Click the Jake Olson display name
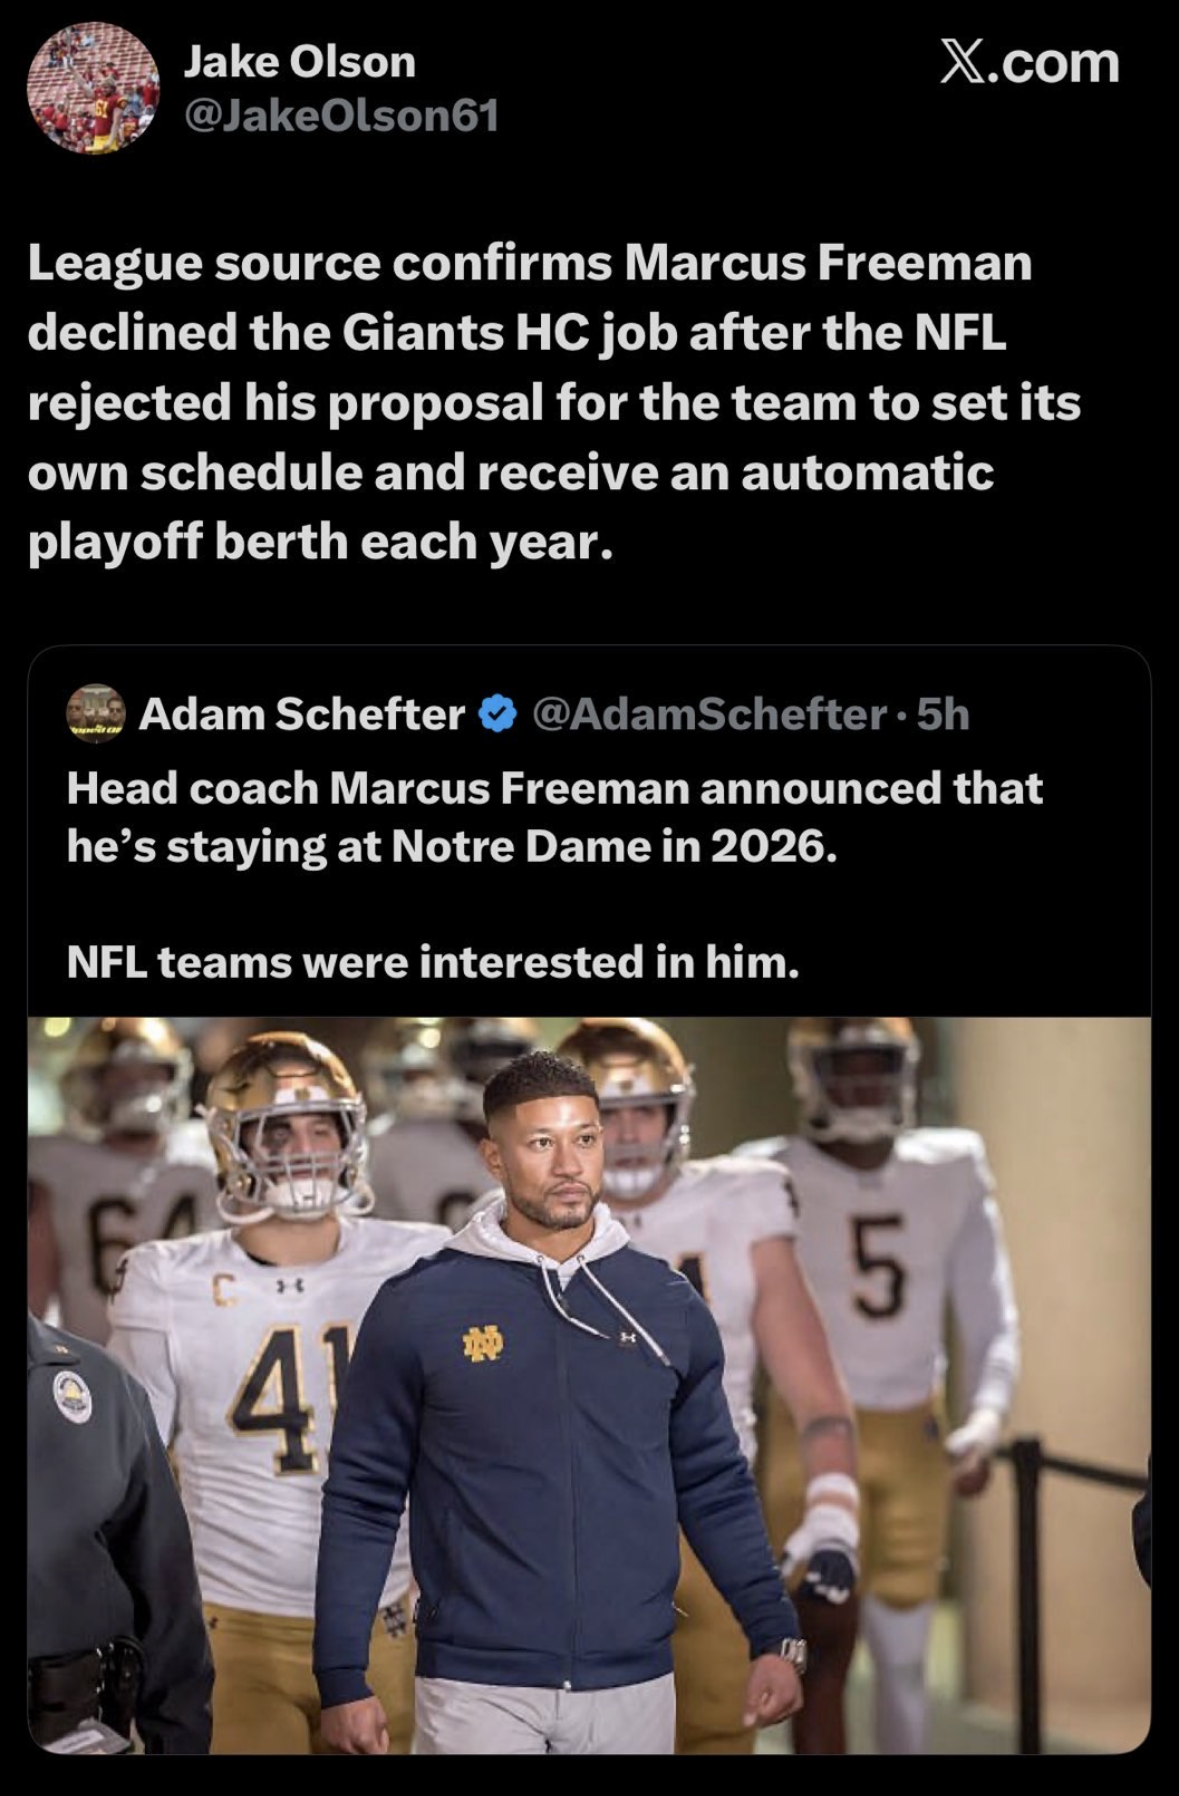 pos(299,62)
